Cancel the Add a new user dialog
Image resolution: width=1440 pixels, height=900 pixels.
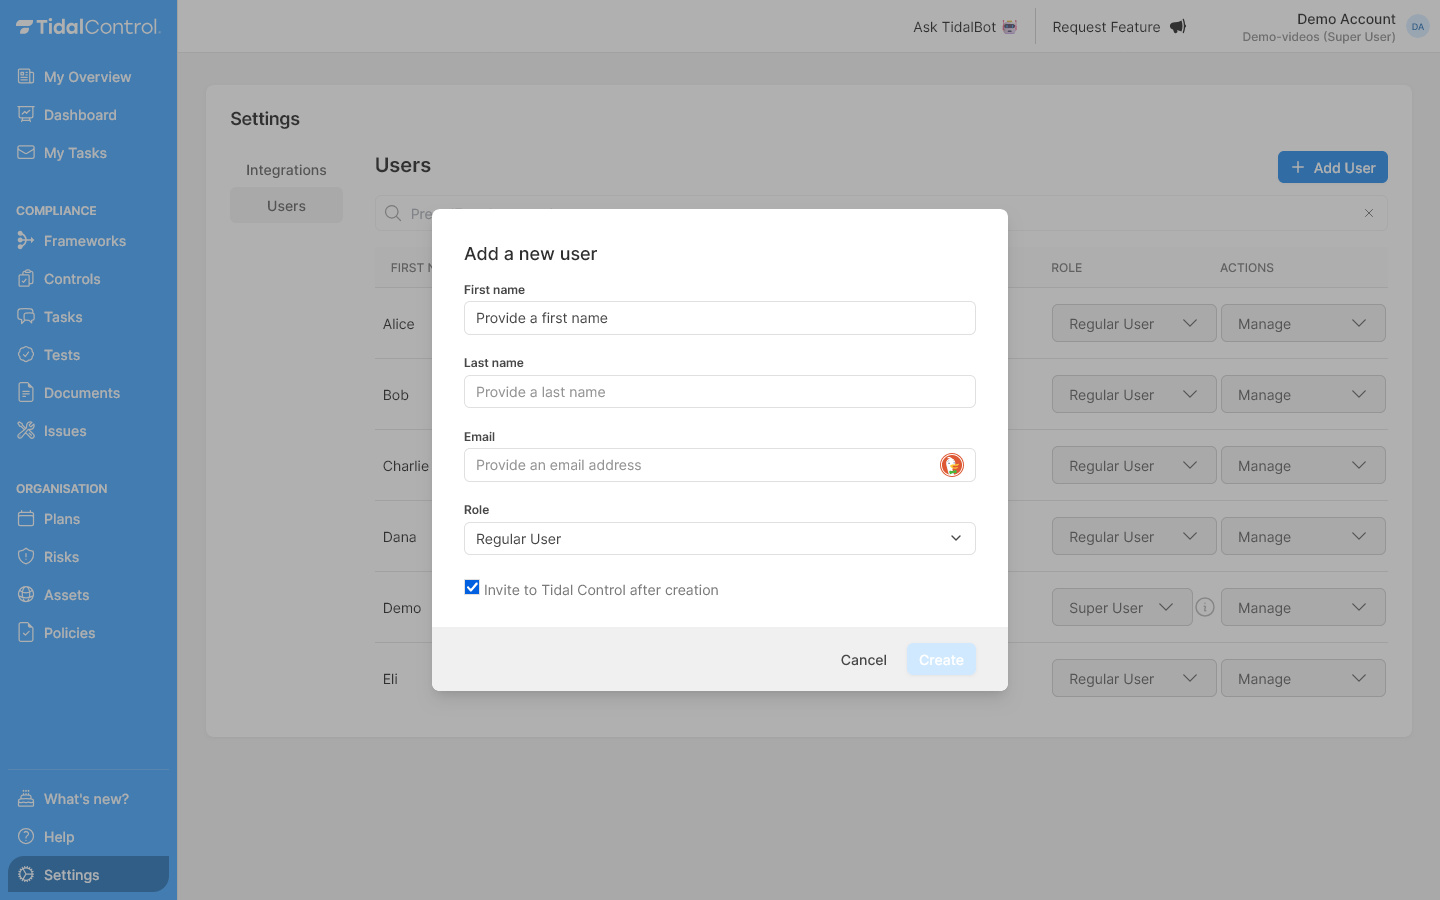(863, 659)
